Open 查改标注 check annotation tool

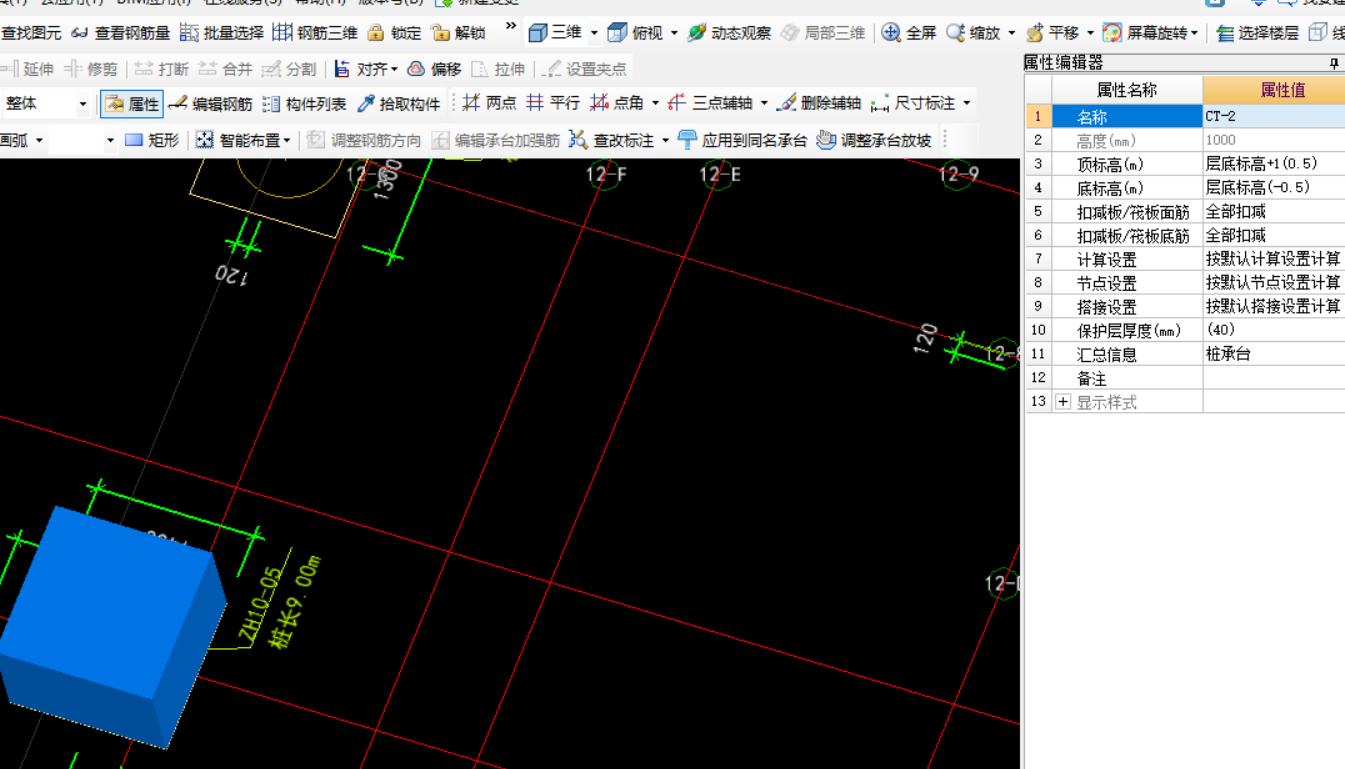[611, 140]
